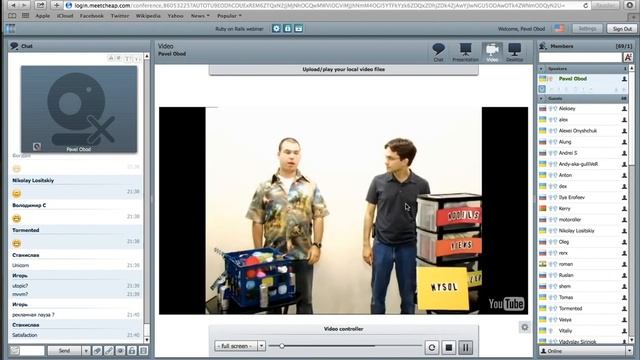Click the members search field
The width and height of the screenshot is (640, 360).
580,58
